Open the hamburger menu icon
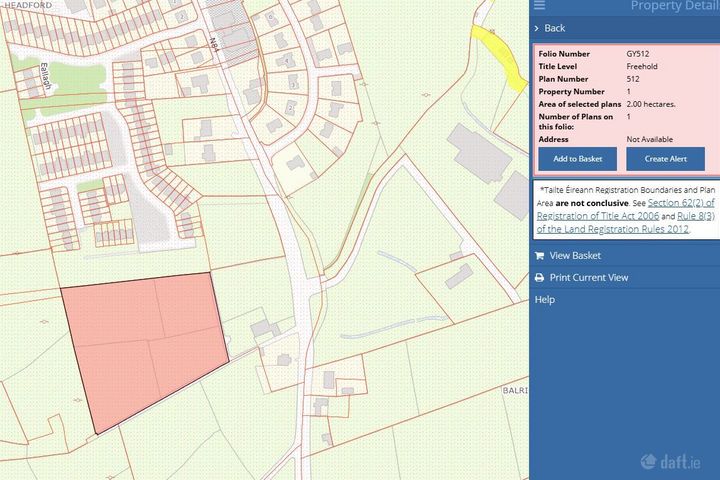 [x=540, y=6]
